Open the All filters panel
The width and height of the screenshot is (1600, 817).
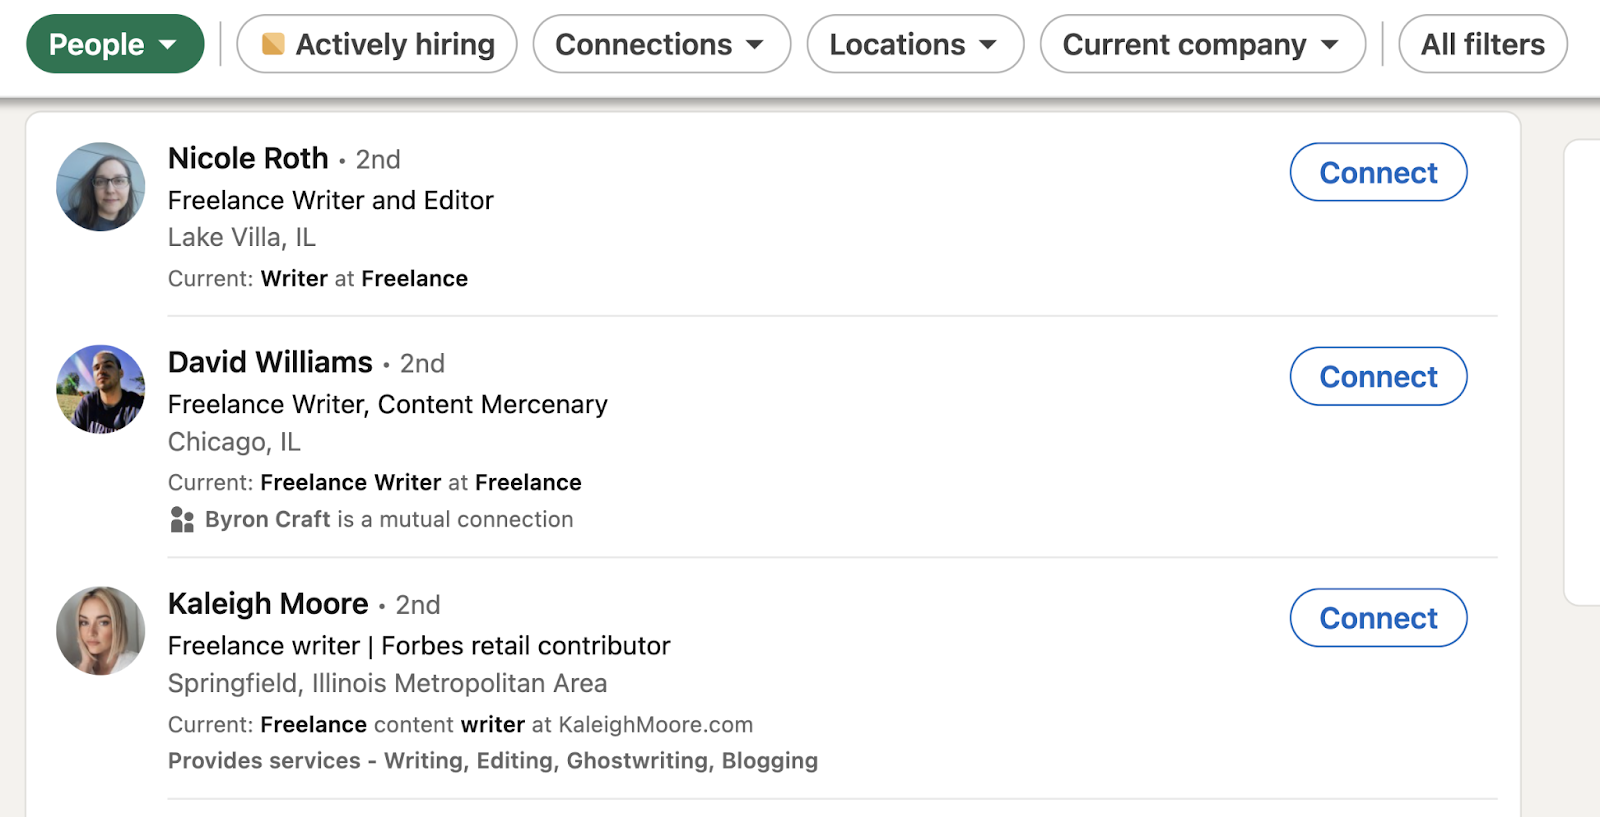click(1481, 43)
